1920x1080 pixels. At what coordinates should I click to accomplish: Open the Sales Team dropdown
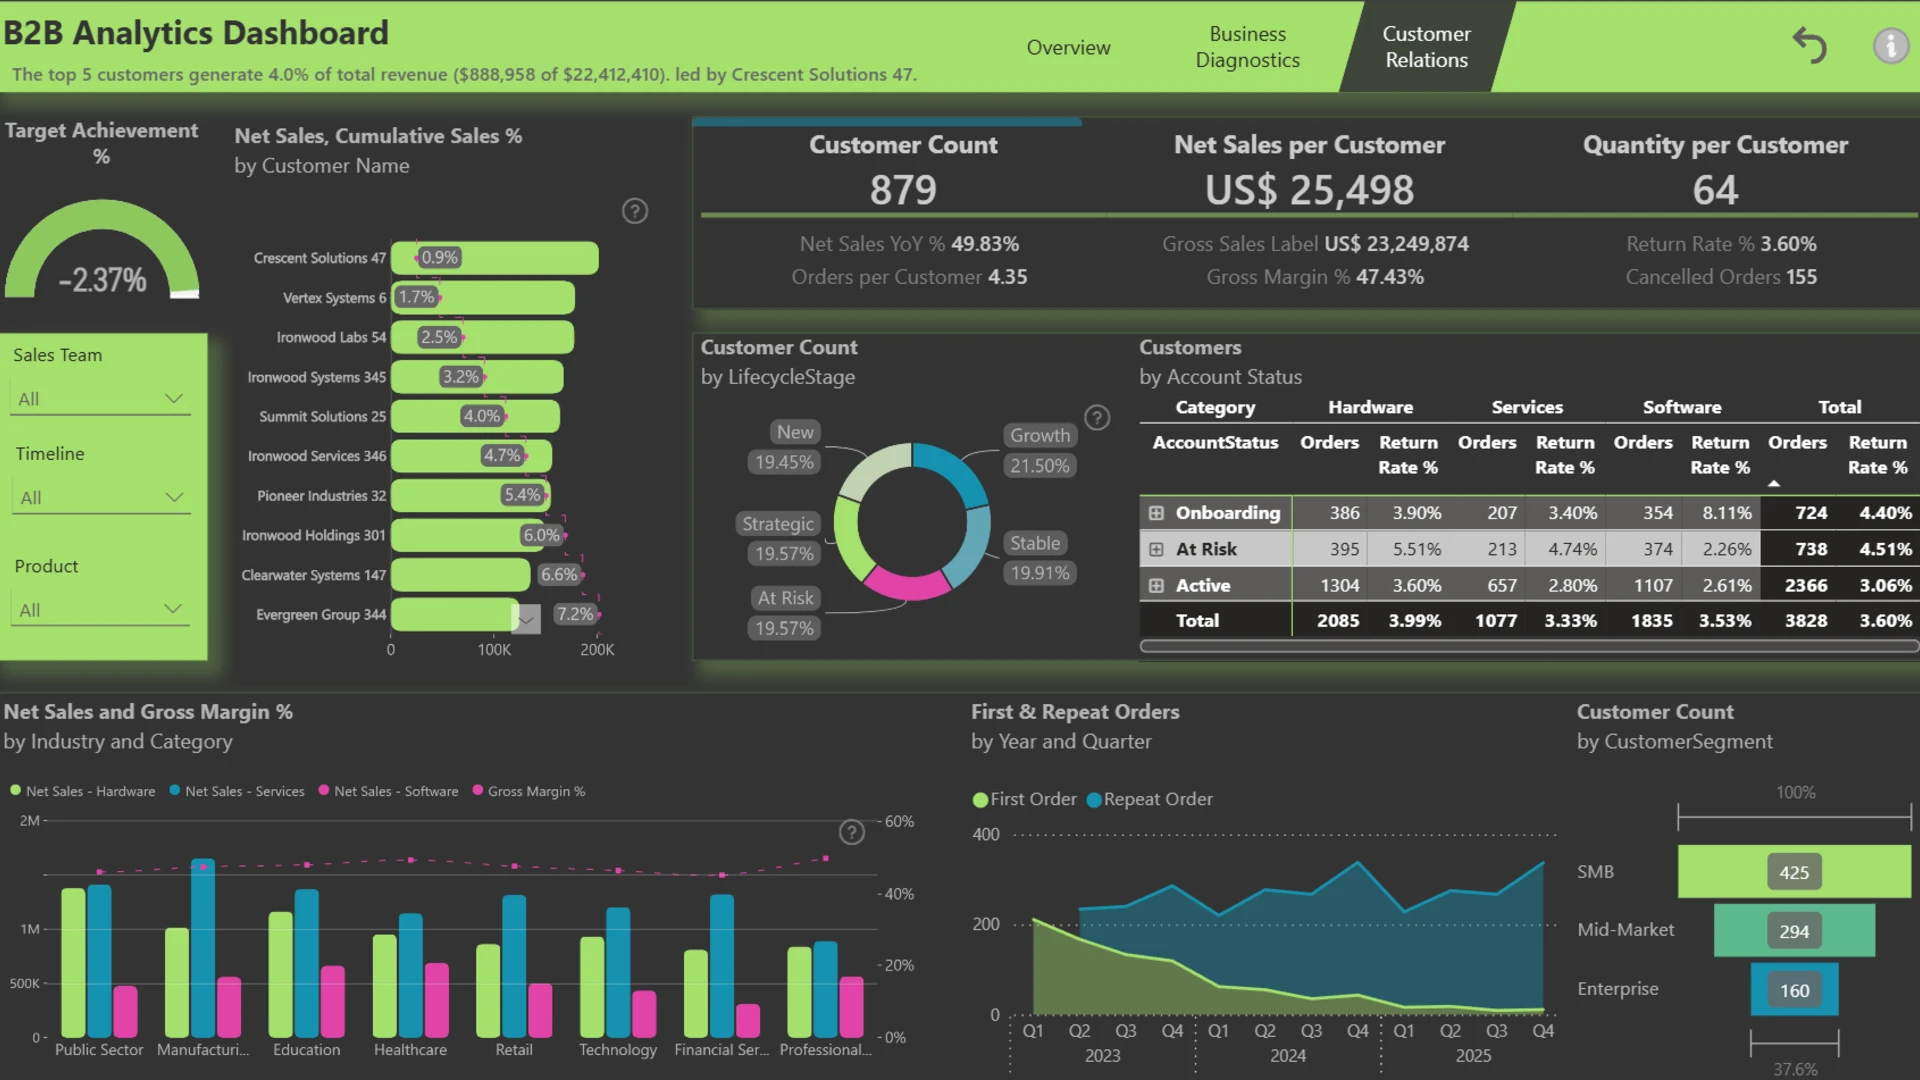101,399
